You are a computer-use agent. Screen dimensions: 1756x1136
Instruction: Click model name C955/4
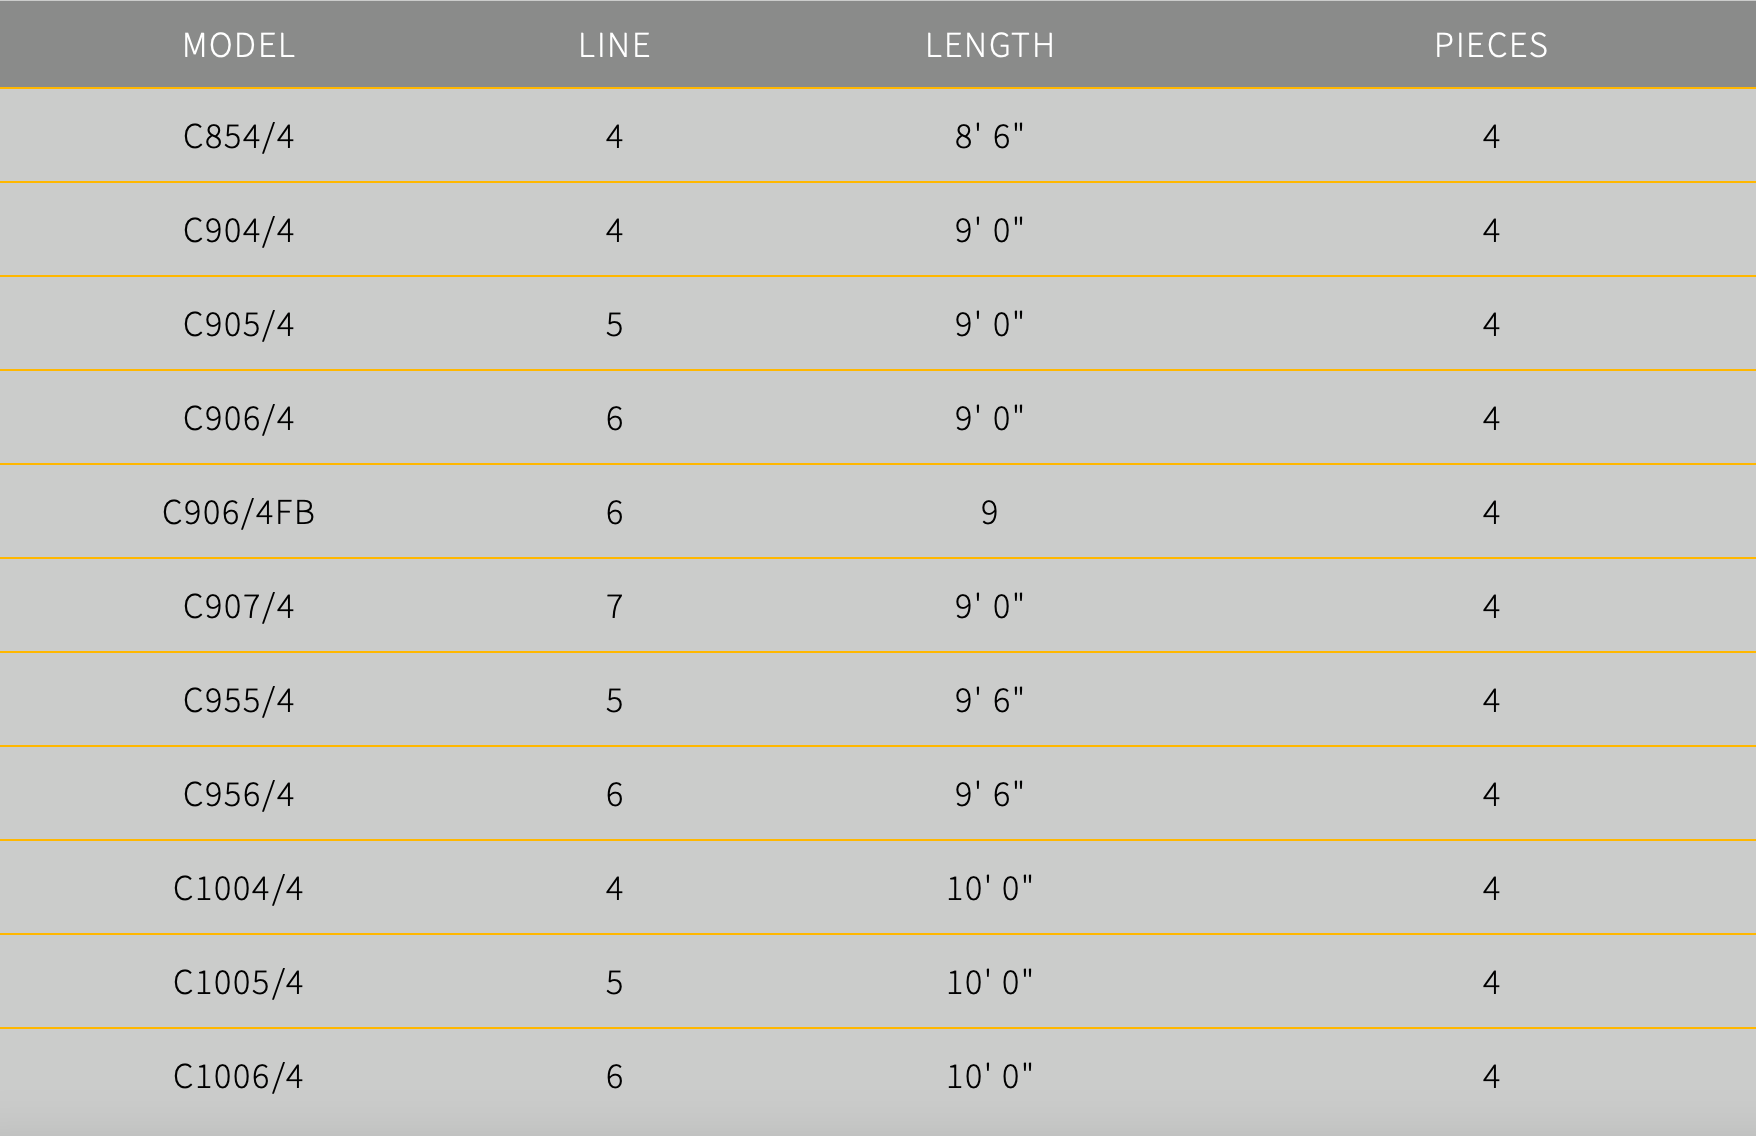pyautogui.click(x=239, y=700)
